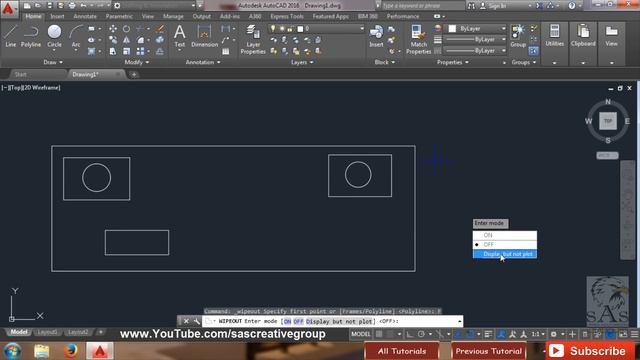
Task: Open the lineweight ByLayer dropdown
Action: 476,40
